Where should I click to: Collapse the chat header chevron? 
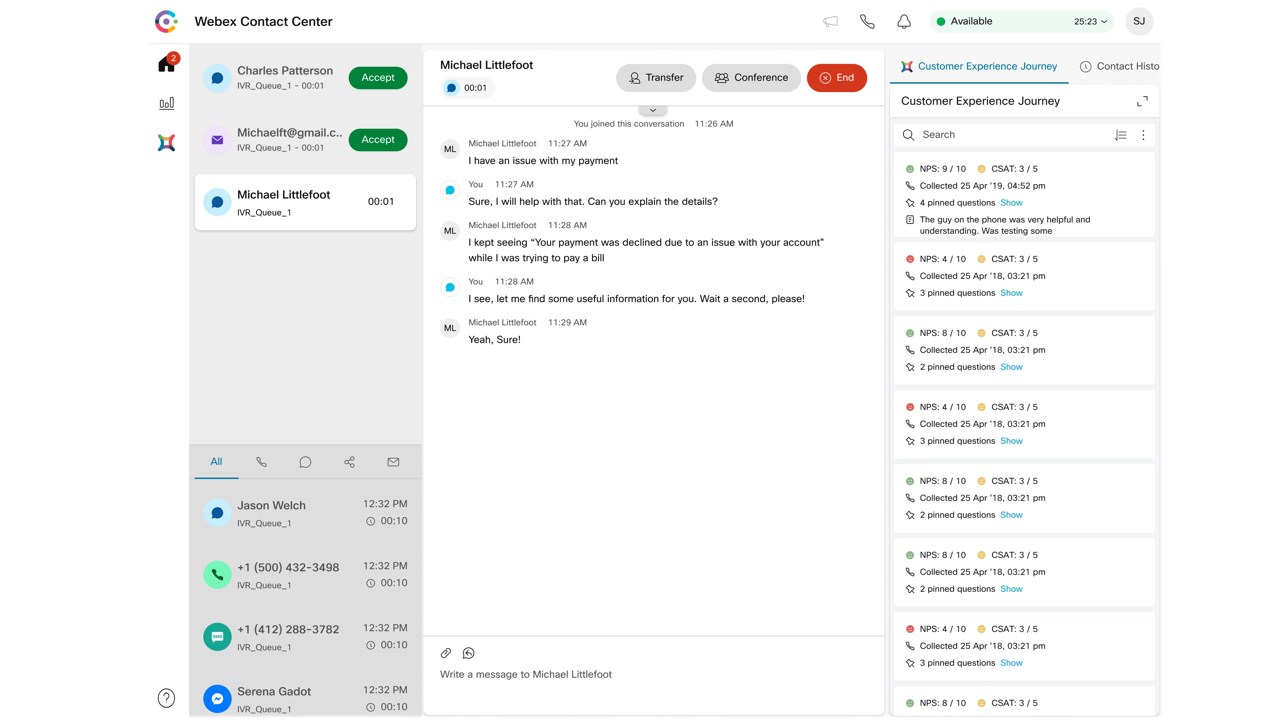tap(653, 110)
